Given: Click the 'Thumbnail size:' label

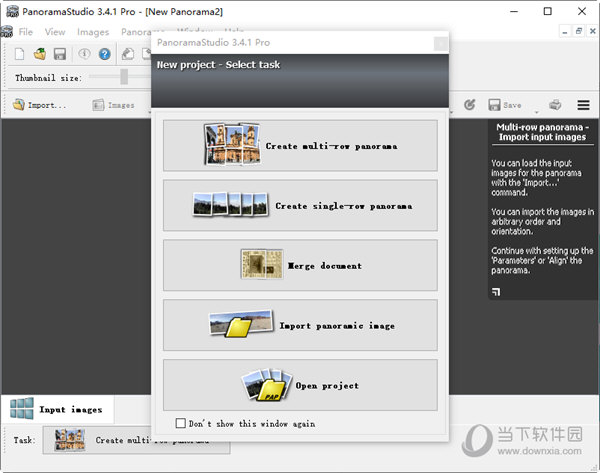Looking at the screenshot, I should click(48, 78).
